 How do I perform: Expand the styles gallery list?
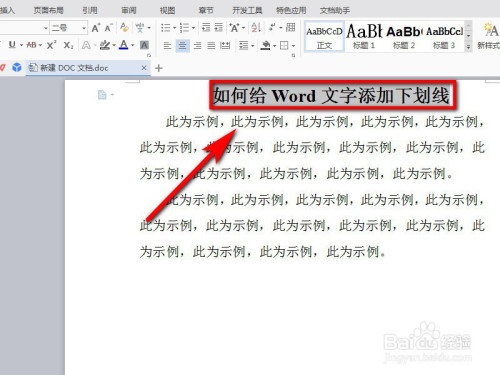(x=468, y=47)
